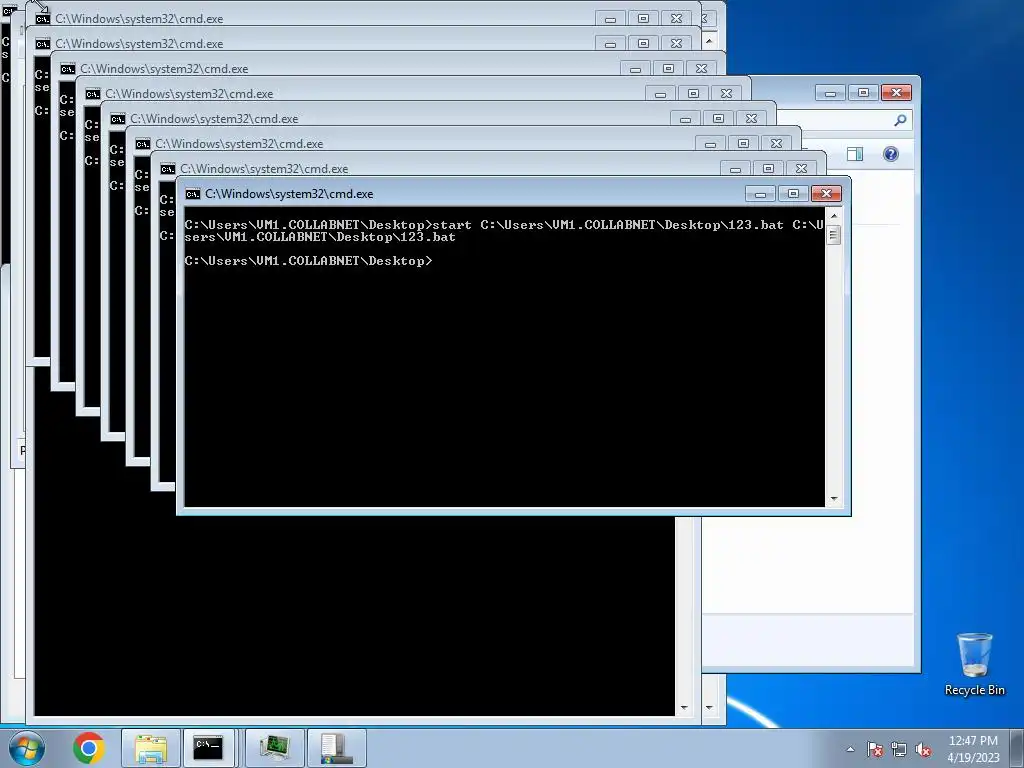The height and width of the screenshot is (768, 1024).
Task: Click the title icon of the cmd window just behind the front one
Action: click(168, 169)
